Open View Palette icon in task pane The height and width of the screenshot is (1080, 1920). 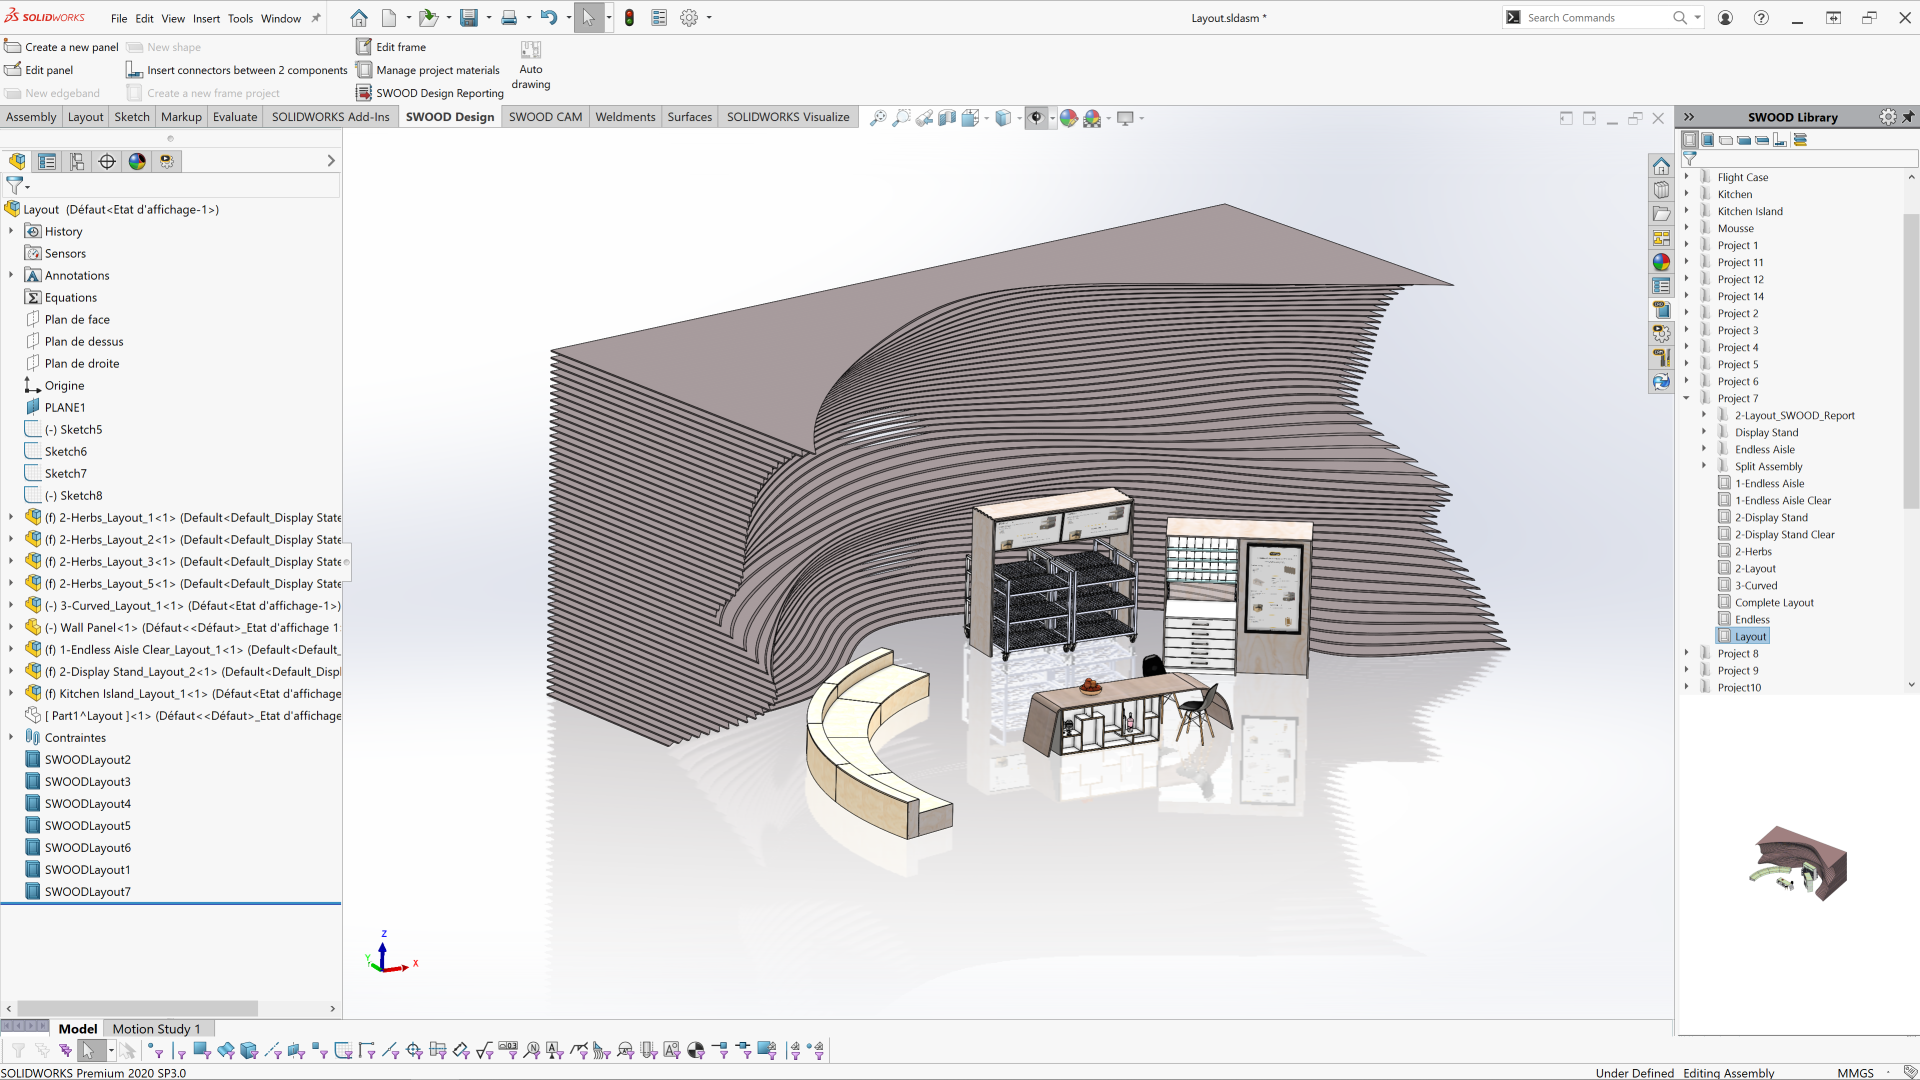pos(1661,238)
